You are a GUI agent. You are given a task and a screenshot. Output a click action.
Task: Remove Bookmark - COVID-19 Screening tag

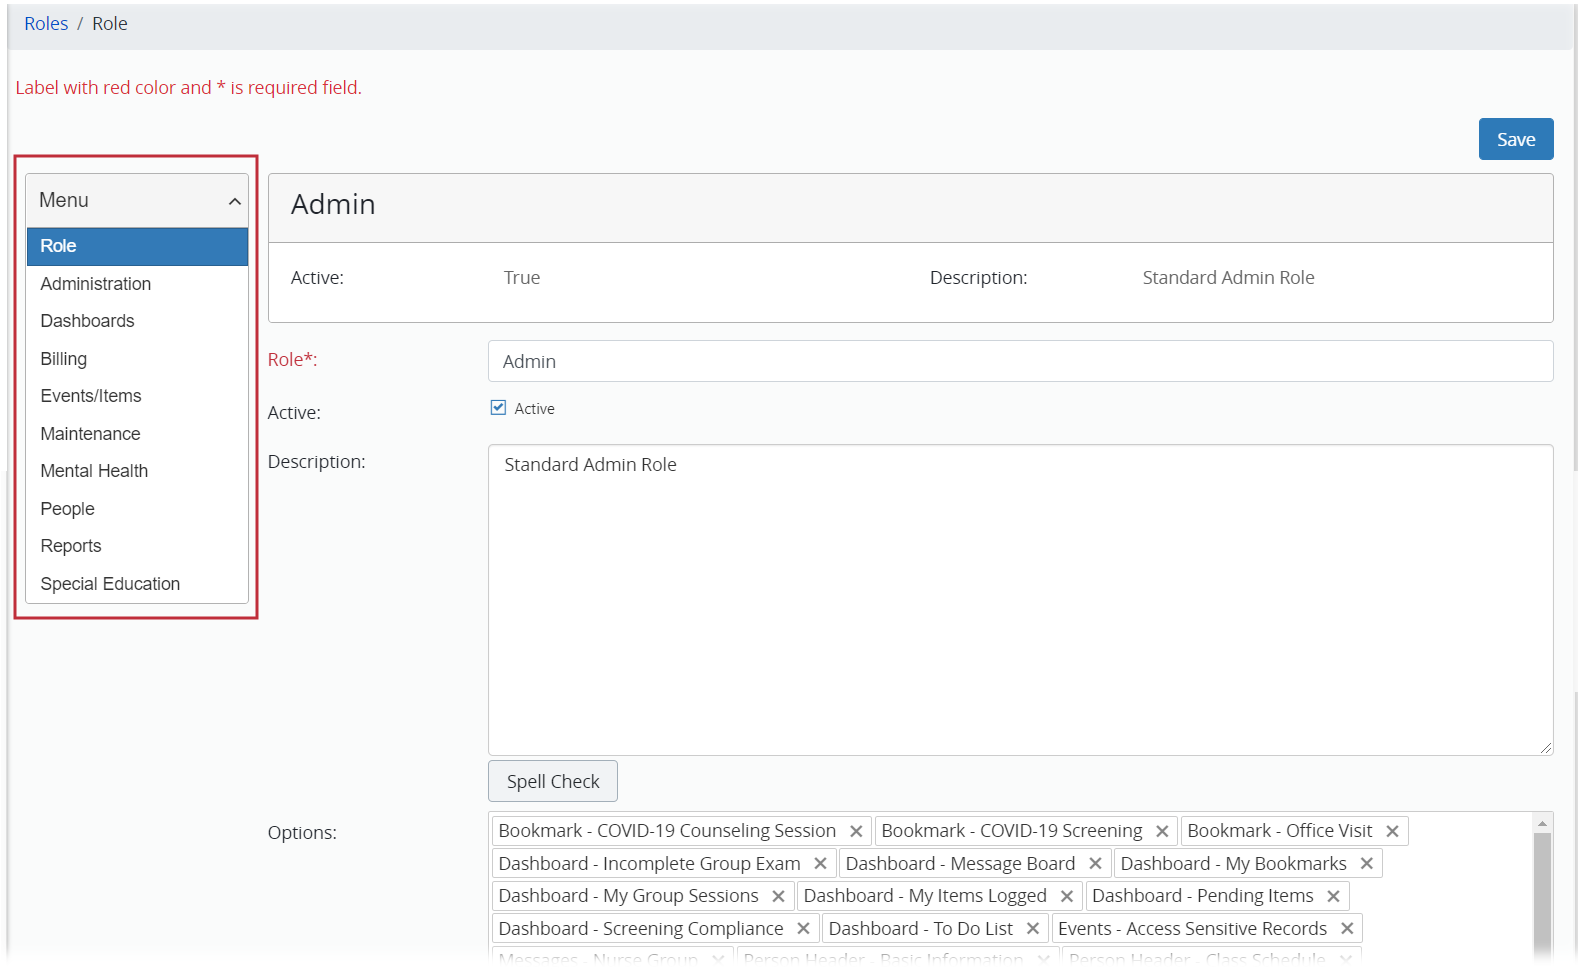[x=1162, y=832]
